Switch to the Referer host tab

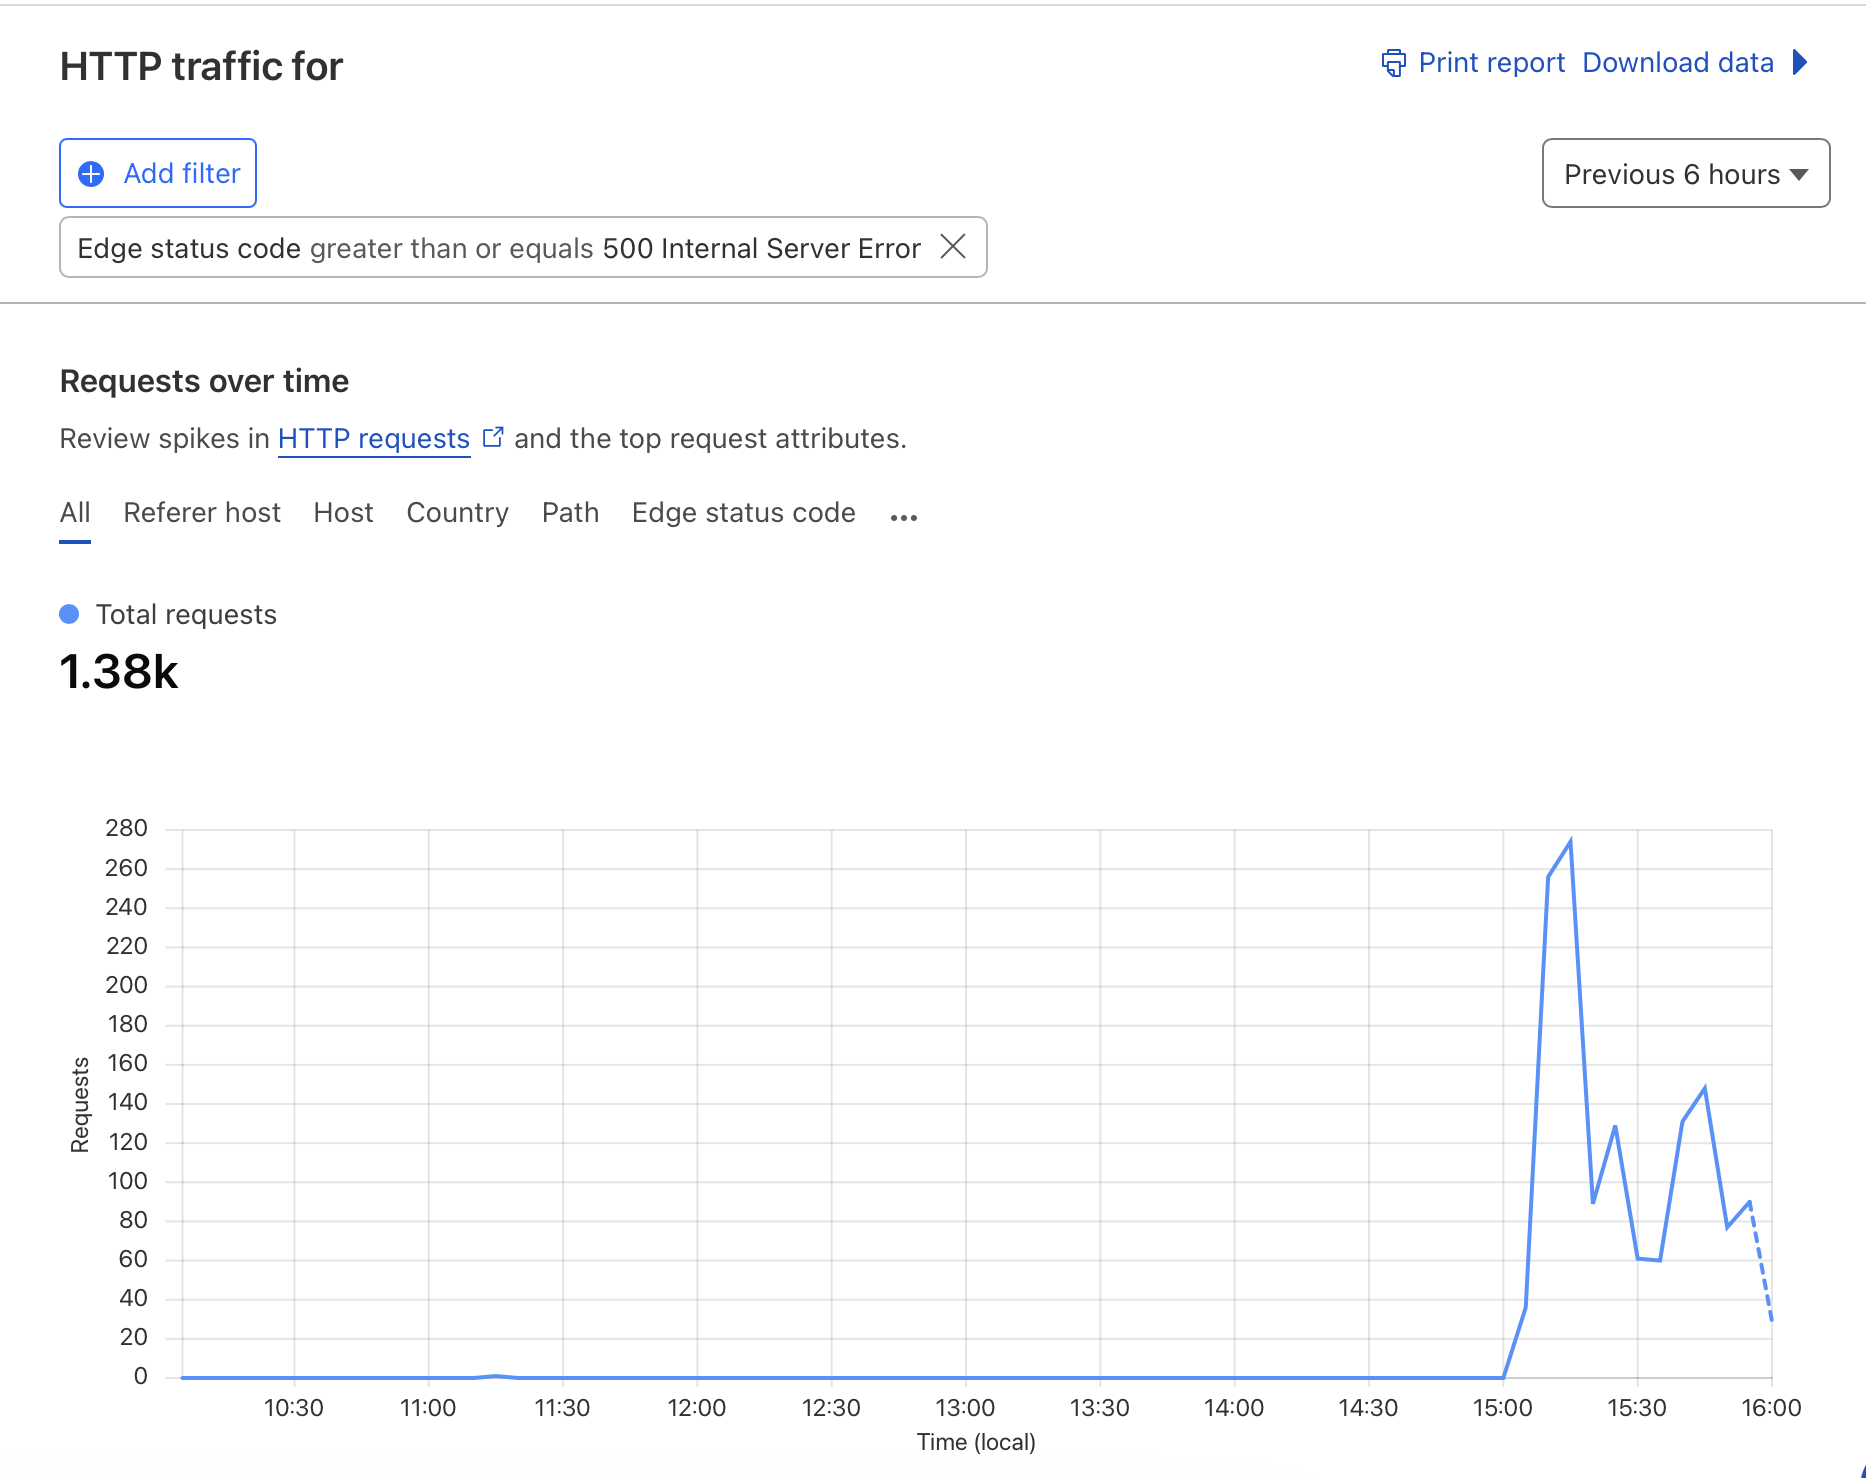click(202, 513)
